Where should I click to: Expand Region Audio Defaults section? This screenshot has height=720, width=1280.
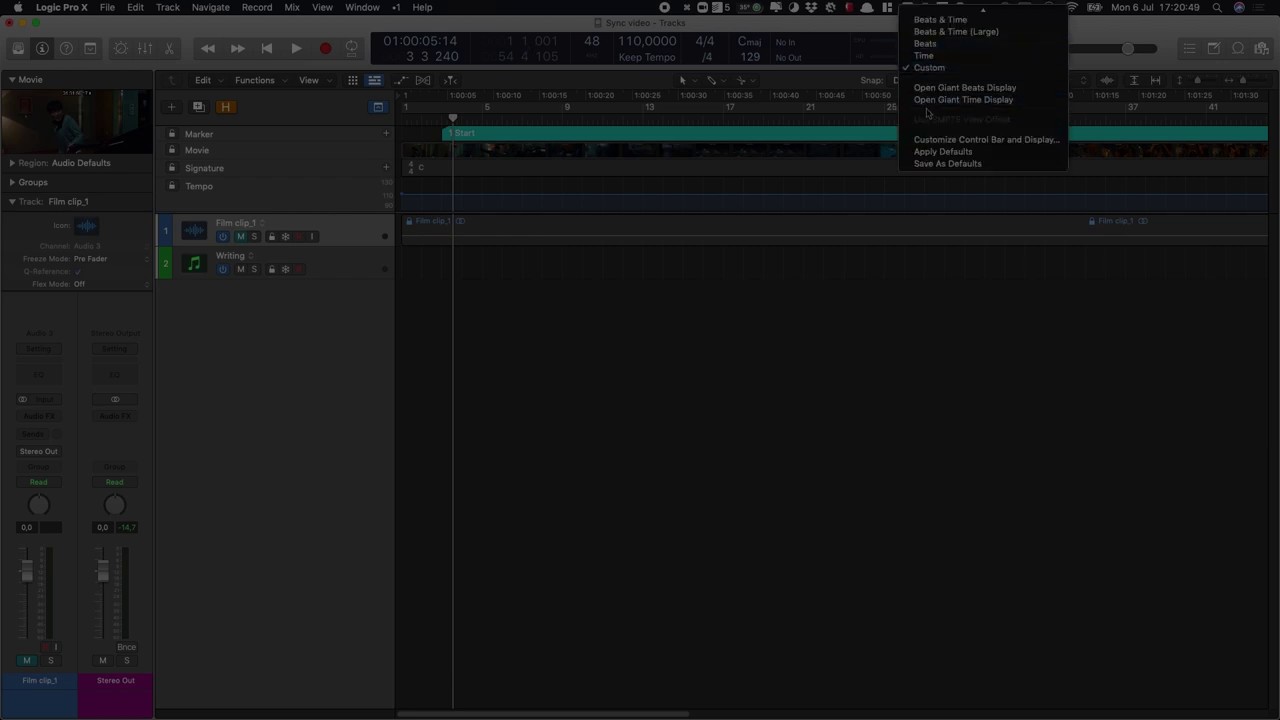(x=11, y=162)
